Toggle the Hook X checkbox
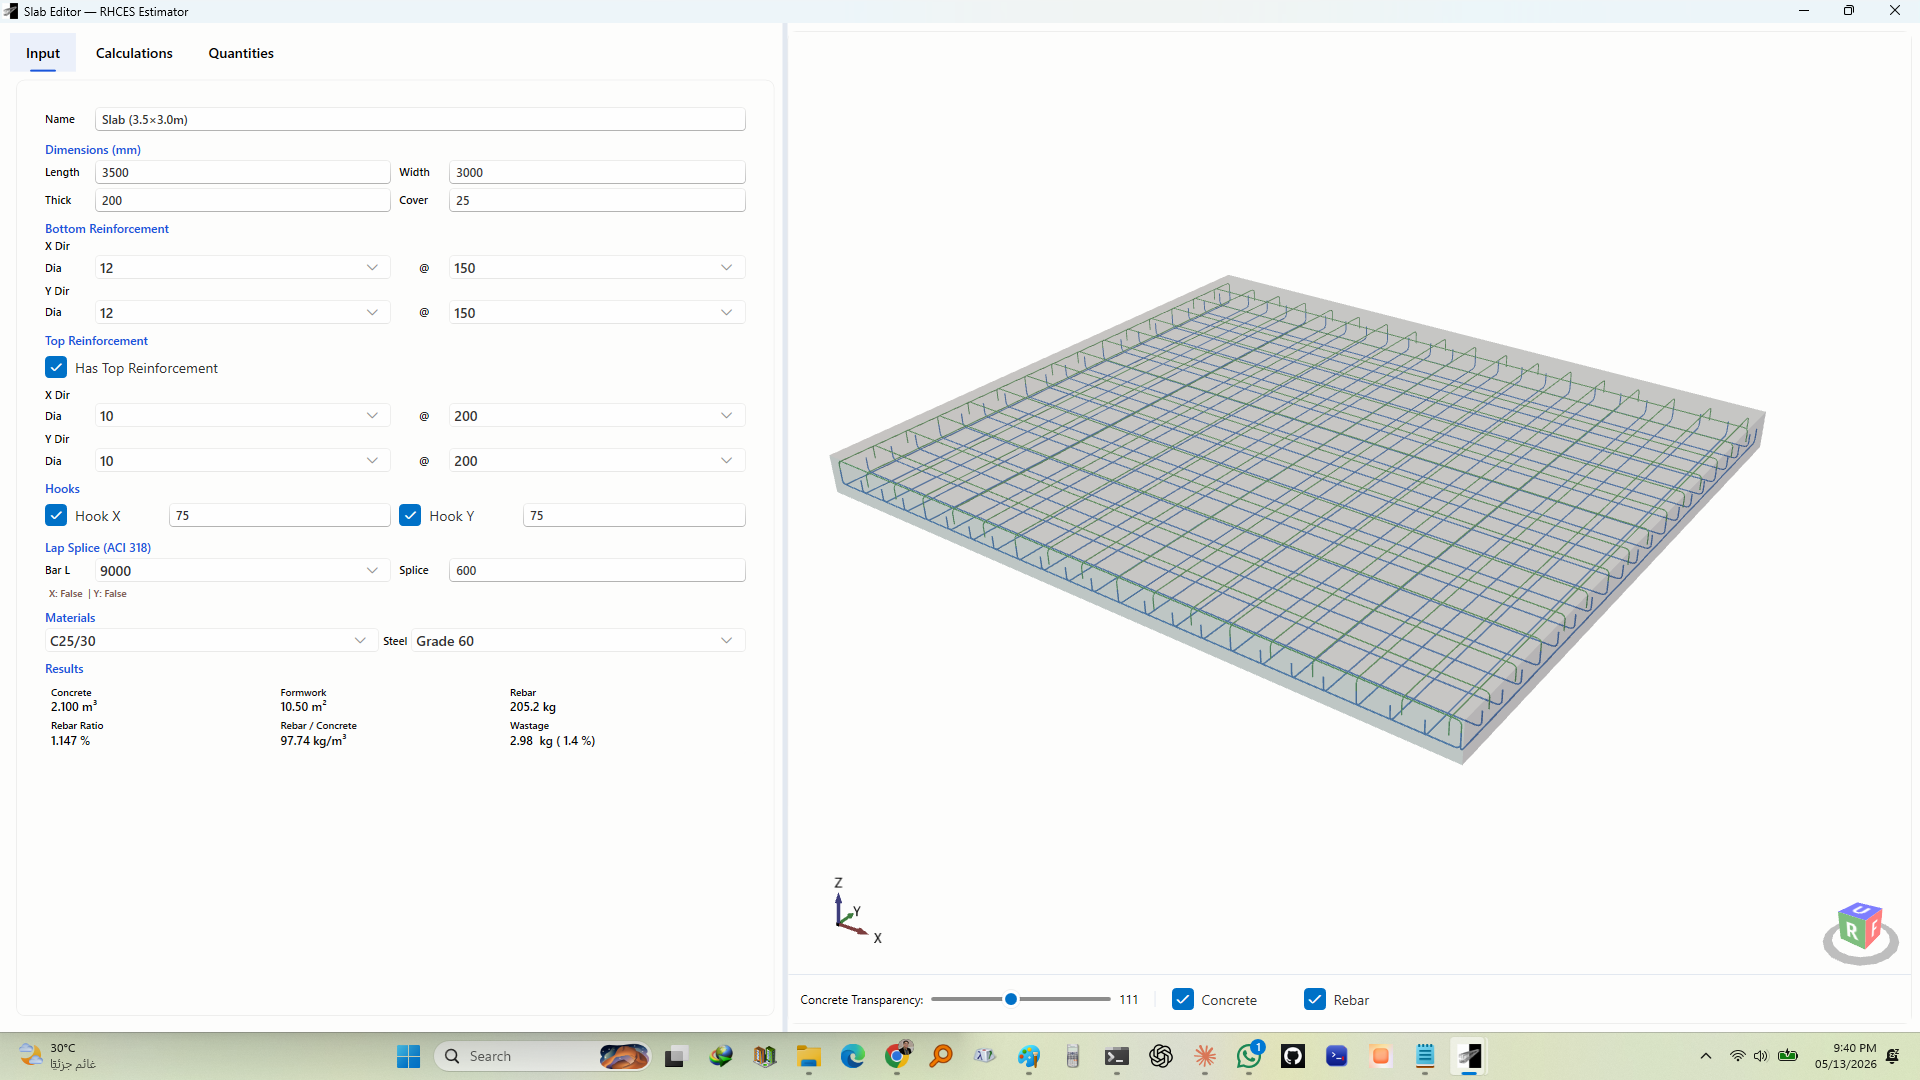This screenshot has width=1920, height=1080. 56,515
